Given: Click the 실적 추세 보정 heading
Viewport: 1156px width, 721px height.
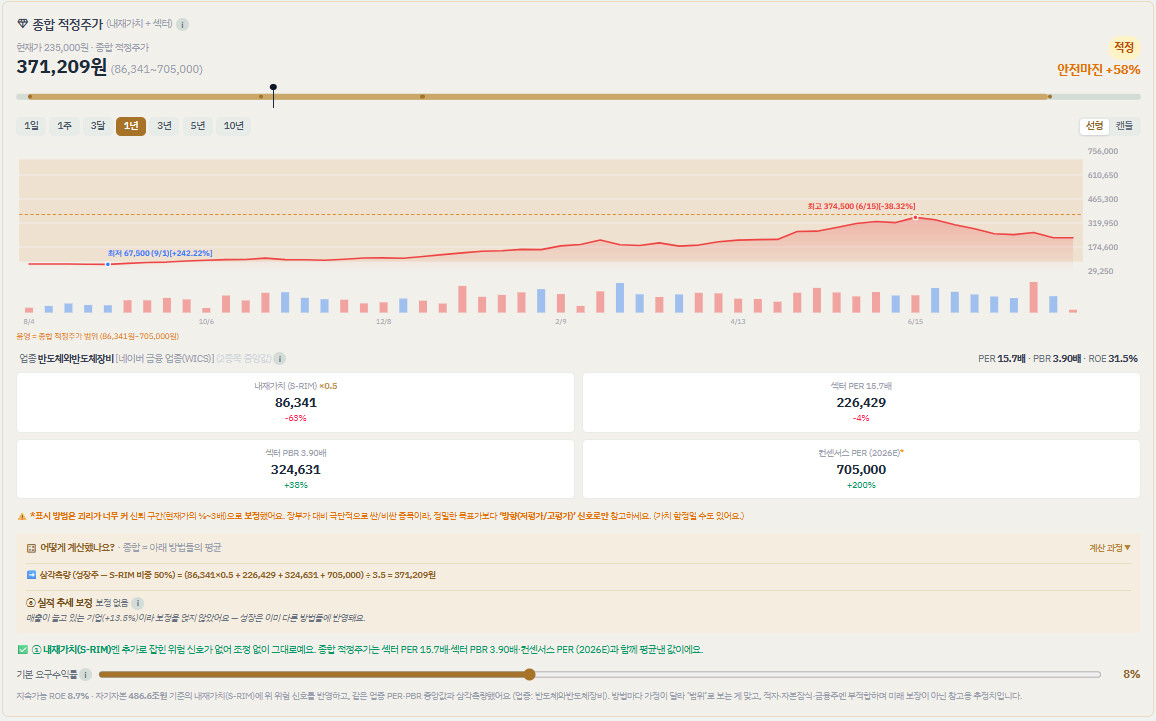Looking at the screenshot, I should [64, 603].
